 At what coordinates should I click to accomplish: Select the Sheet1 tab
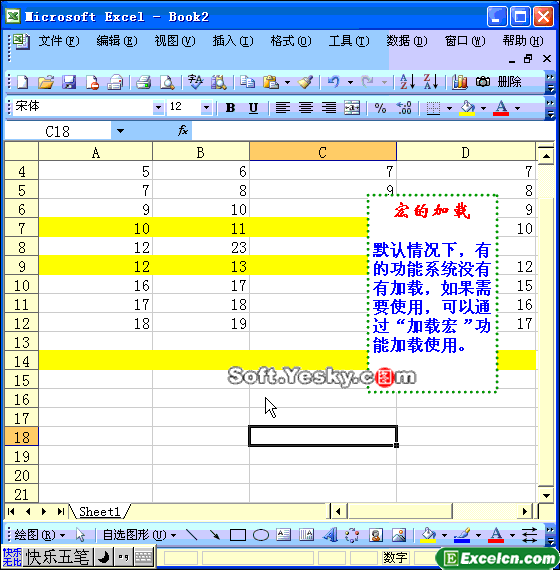click(100, 512)
